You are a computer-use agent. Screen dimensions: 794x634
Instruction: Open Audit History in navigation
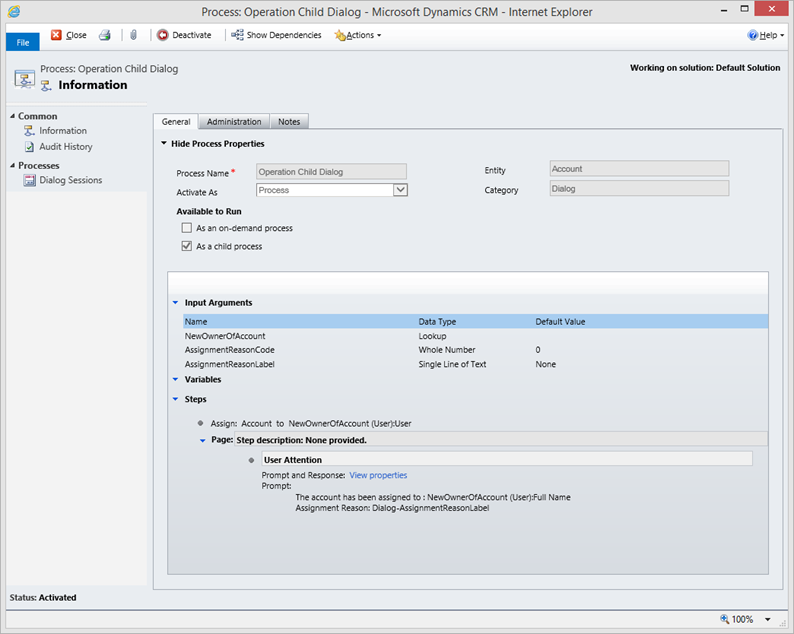(66, 147)
